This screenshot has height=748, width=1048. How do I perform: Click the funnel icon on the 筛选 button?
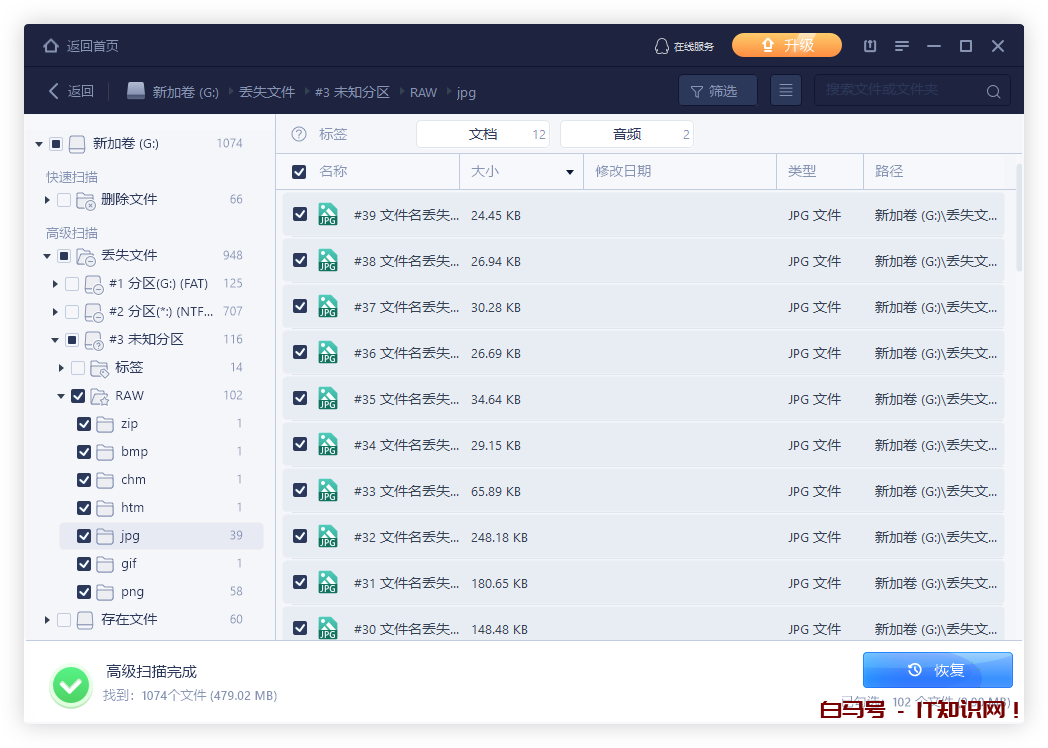click(699, 90)
